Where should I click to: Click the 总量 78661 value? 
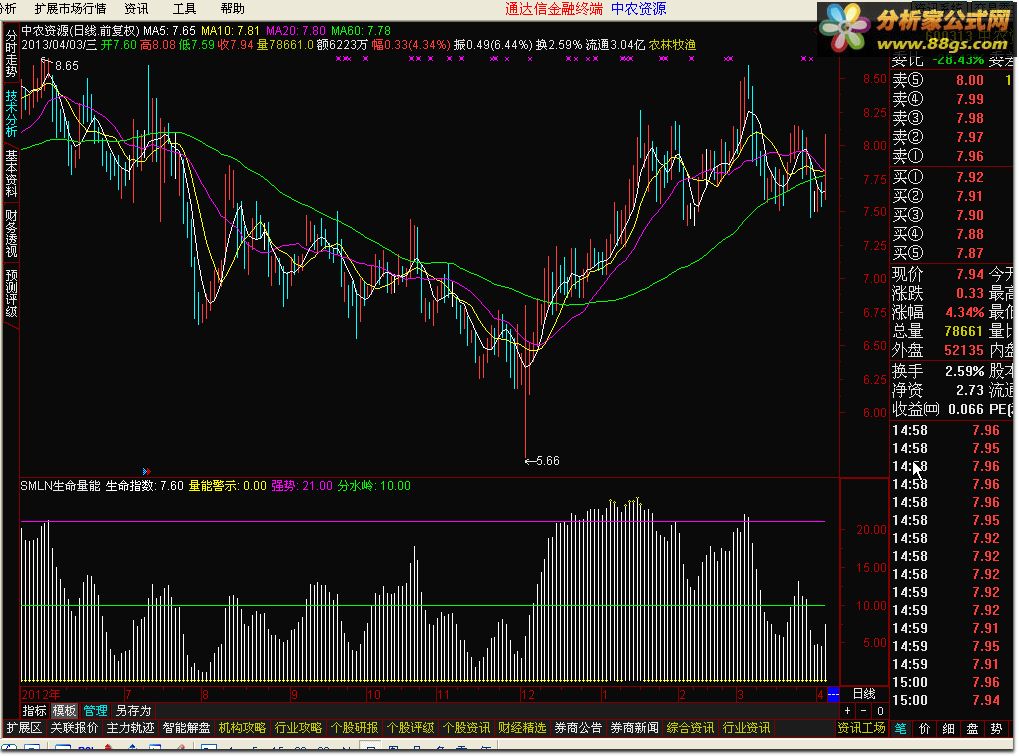click(964, 331)
